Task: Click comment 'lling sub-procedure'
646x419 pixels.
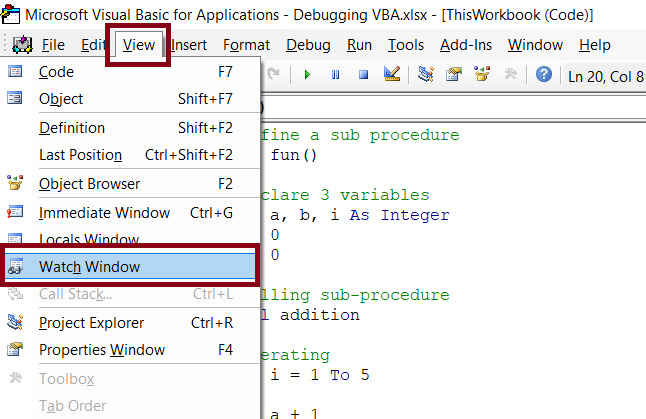Action: pyautogui.click(x=355, y=295)
